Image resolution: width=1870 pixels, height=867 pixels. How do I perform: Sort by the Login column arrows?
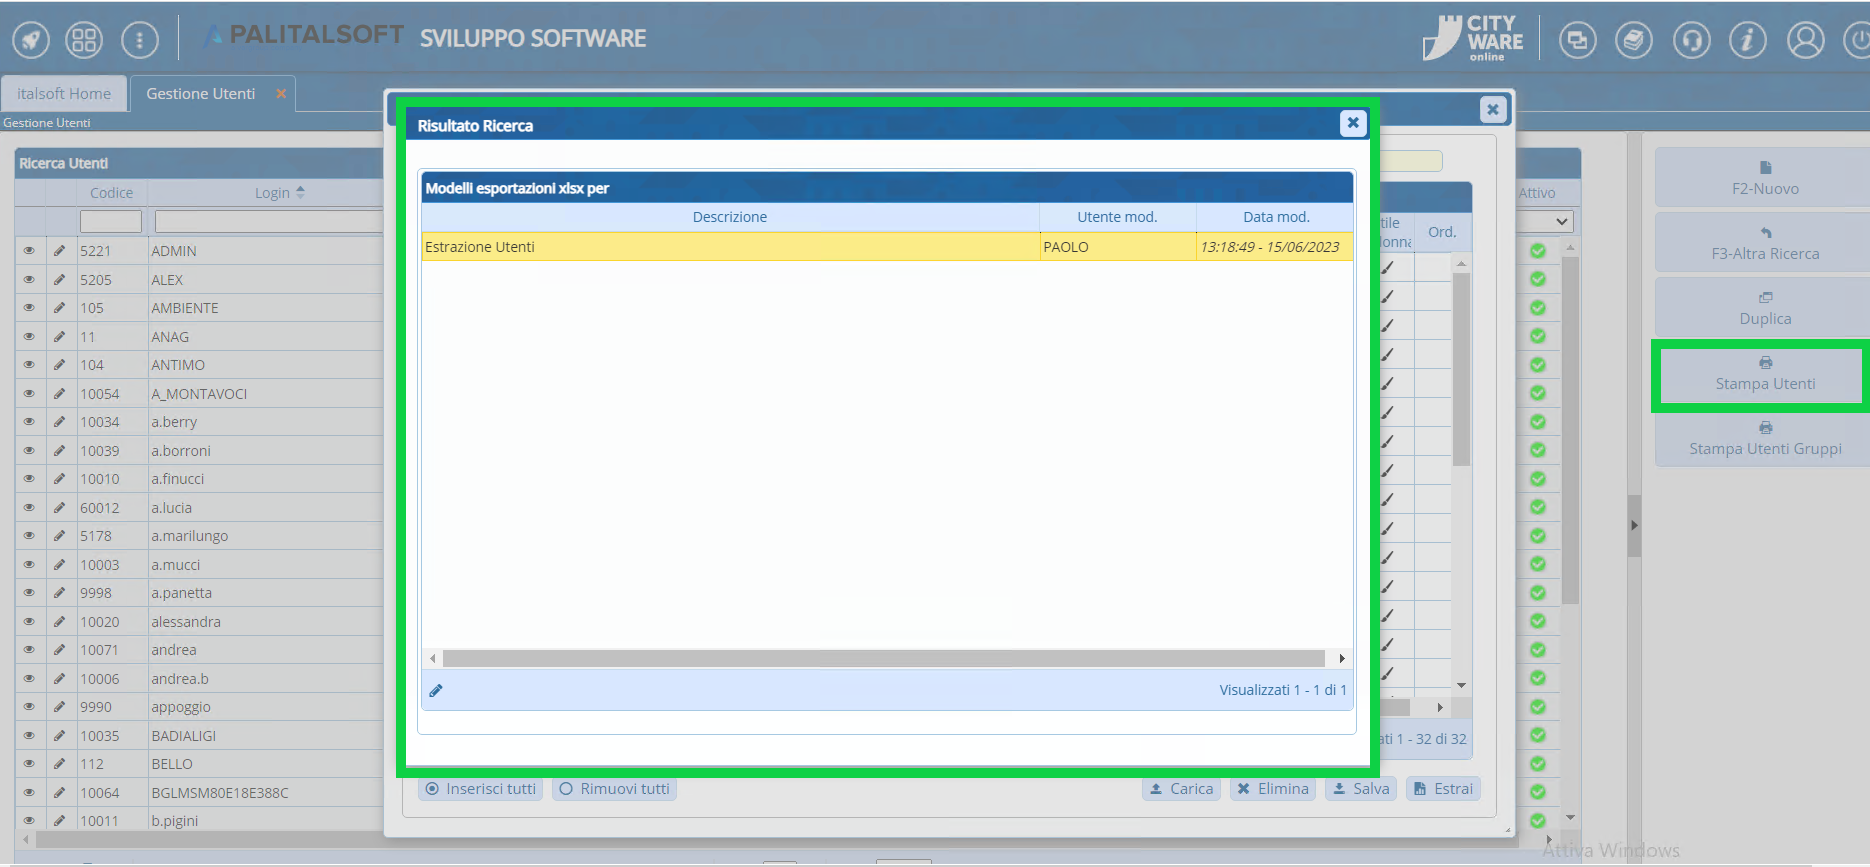pos(300,193)
